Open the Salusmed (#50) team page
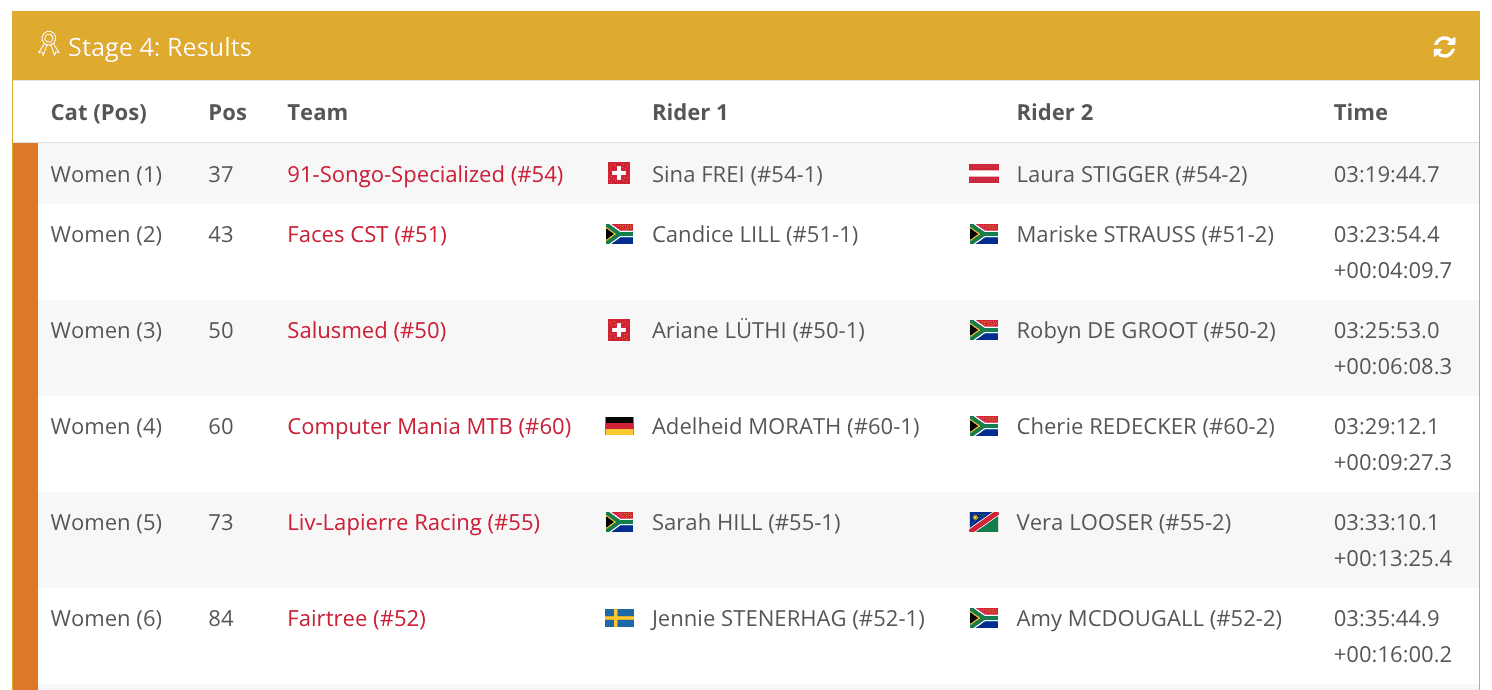 367,330
